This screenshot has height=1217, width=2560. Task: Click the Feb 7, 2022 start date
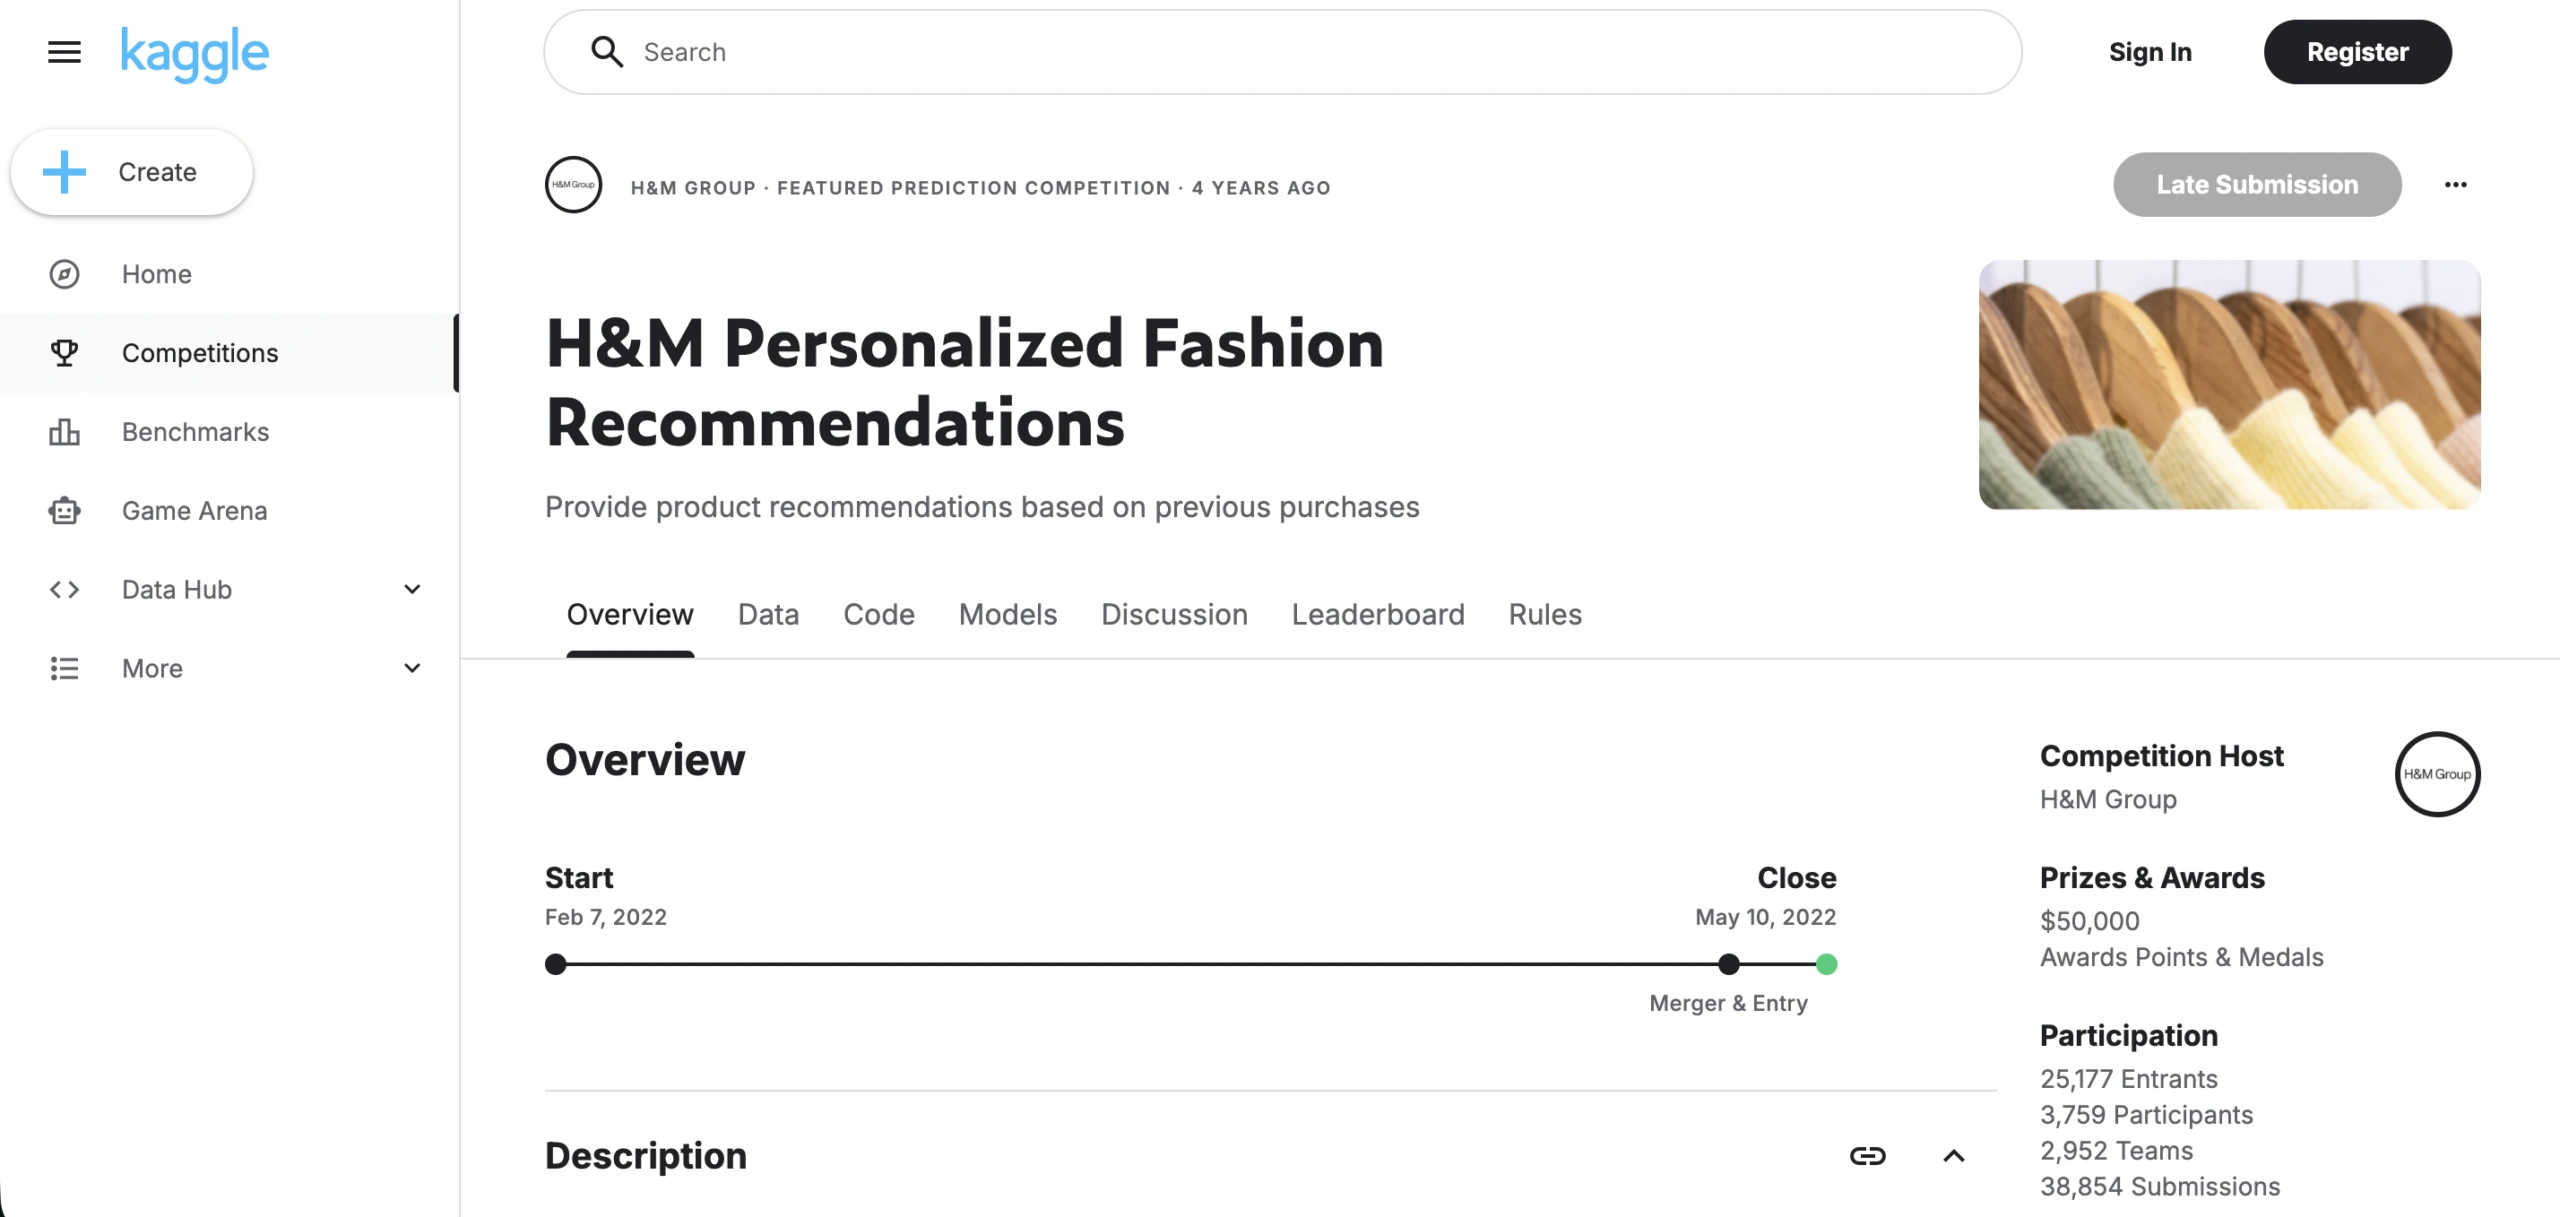(605, 917)
